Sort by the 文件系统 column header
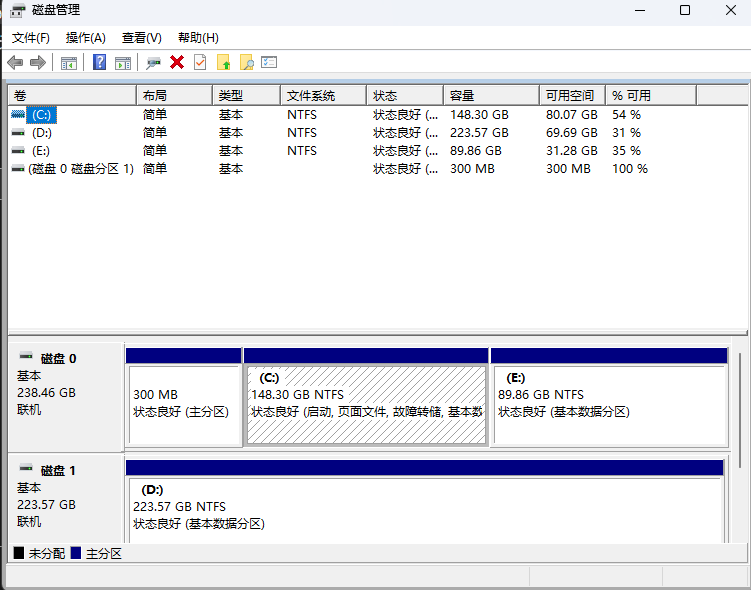Screen dimensions: 751x590 coord(324,95)
